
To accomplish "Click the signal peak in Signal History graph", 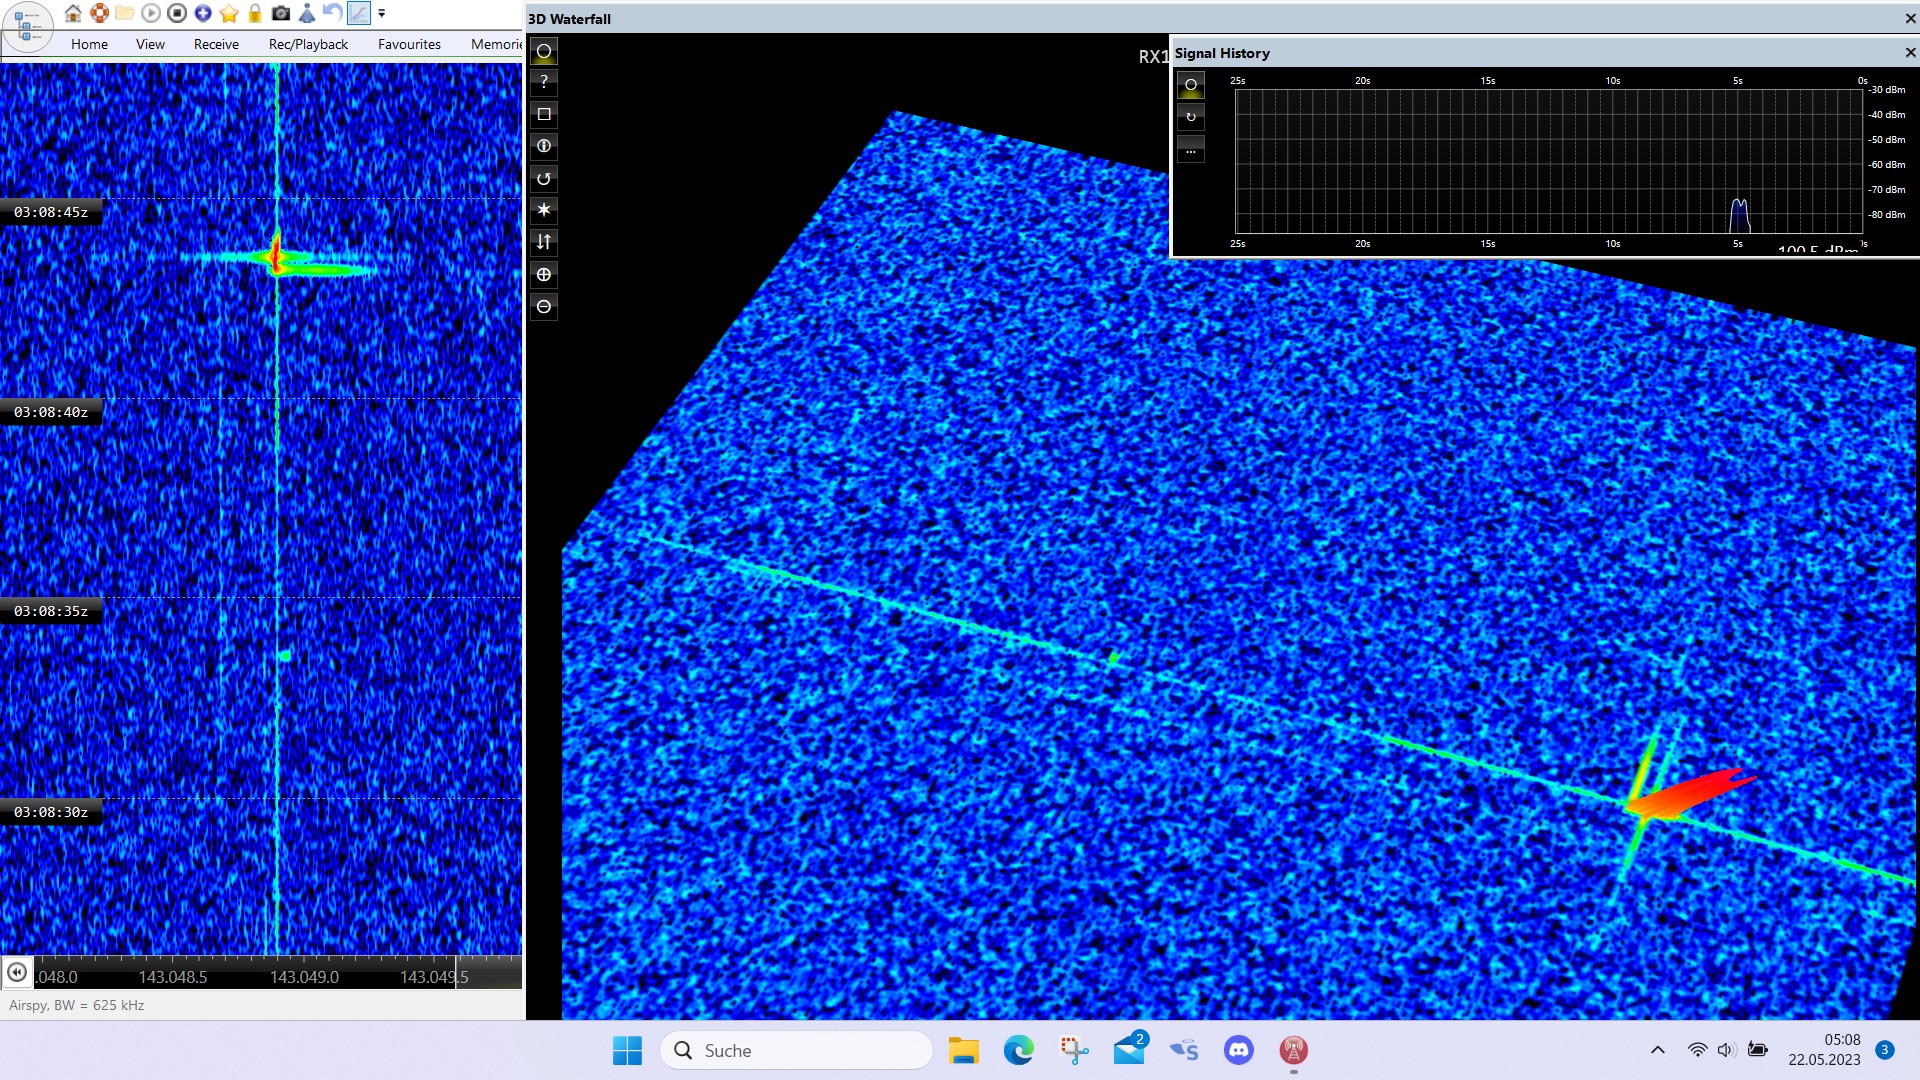I will coord(1740,215).
